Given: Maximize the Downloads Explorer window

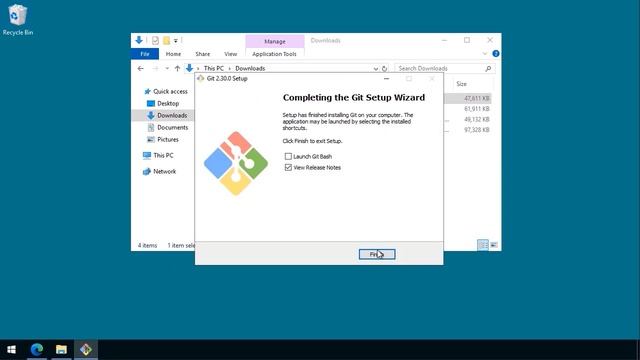Looking at the screenshot, I should [x=467, y=40].
